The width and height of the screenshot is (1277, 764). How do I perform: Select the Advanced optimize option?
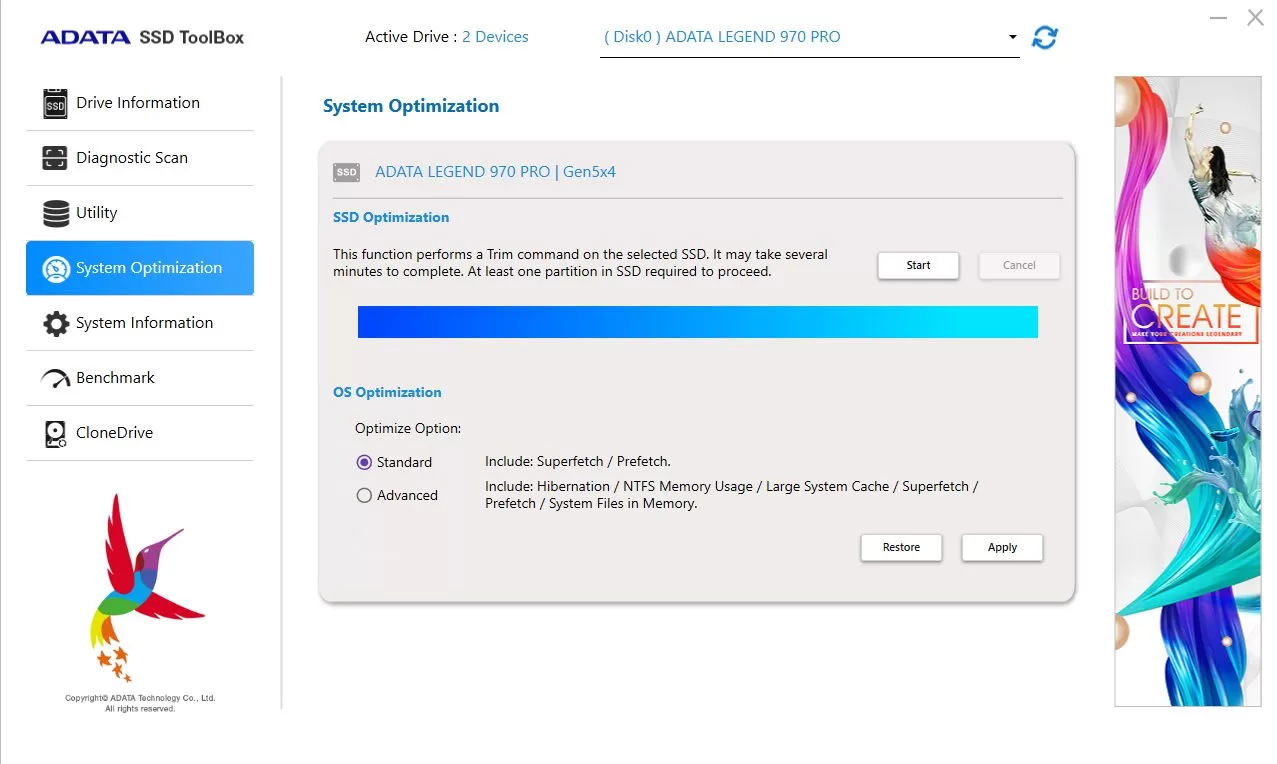[x=364, y=495]
